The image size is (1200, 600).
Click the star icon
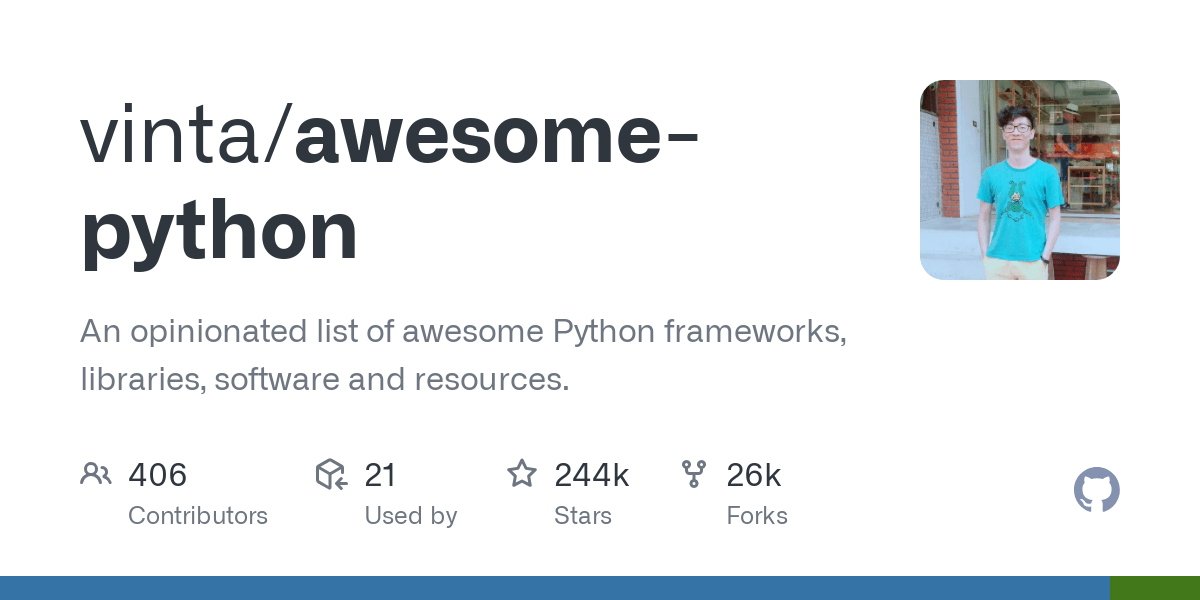tap(522, 473)
